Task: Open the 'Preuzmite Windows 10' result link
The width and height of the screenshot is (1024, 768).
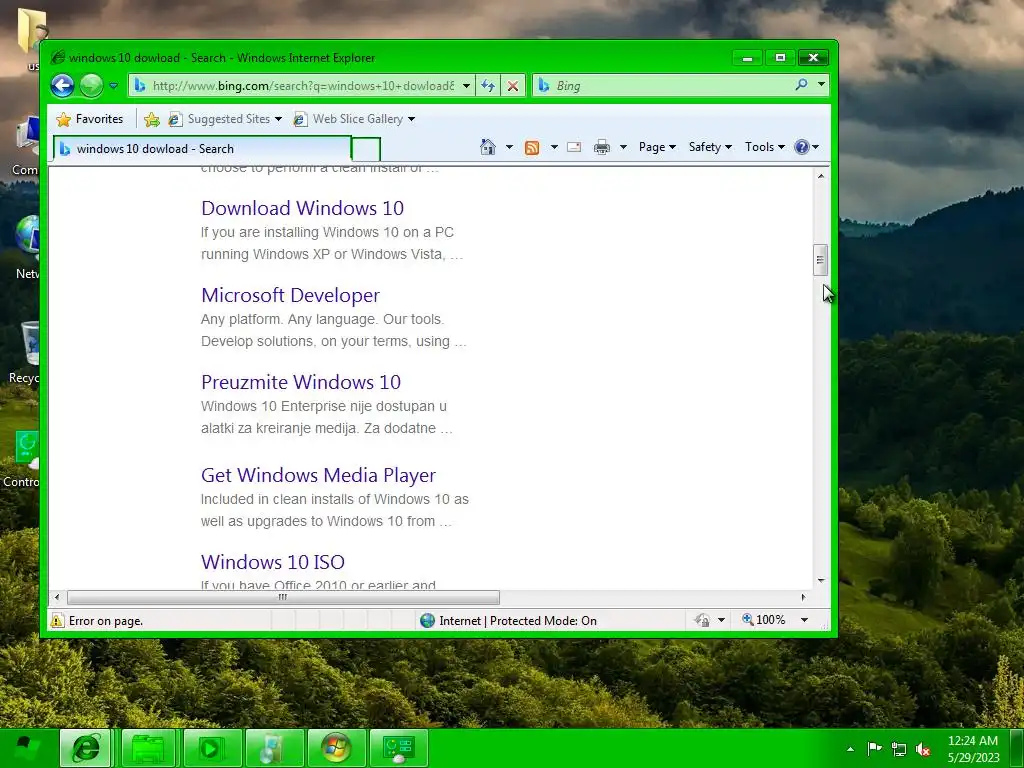Action: point(301,382)
